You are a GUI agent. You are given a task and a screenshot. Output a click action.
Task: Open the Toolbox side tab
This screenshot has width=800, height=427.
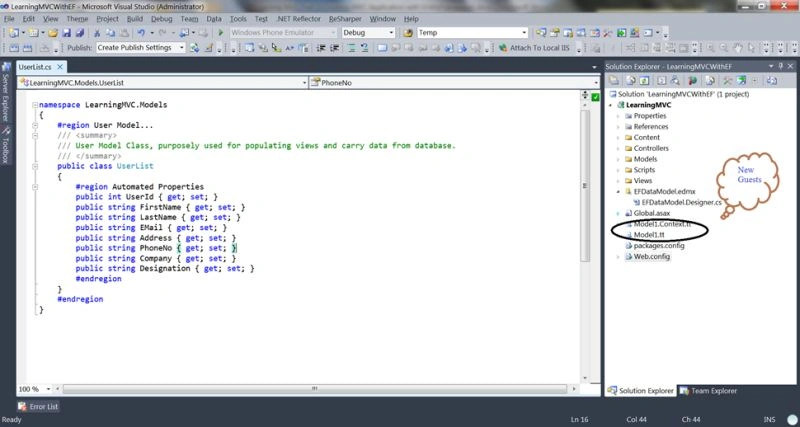tap(6, 145)
